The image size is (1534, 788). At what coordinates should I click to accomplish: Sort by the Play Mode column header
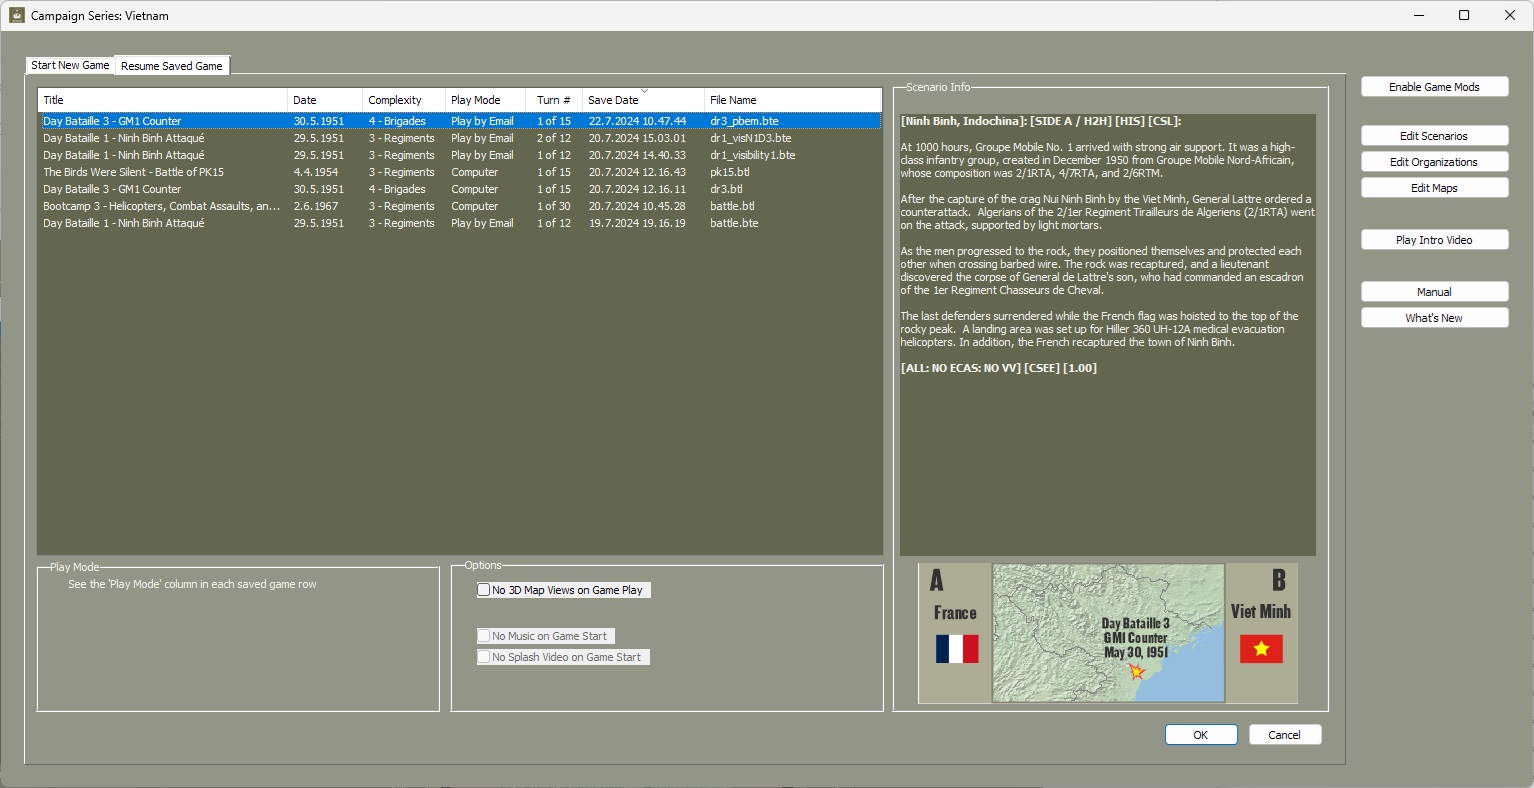(x=486, y=100)
